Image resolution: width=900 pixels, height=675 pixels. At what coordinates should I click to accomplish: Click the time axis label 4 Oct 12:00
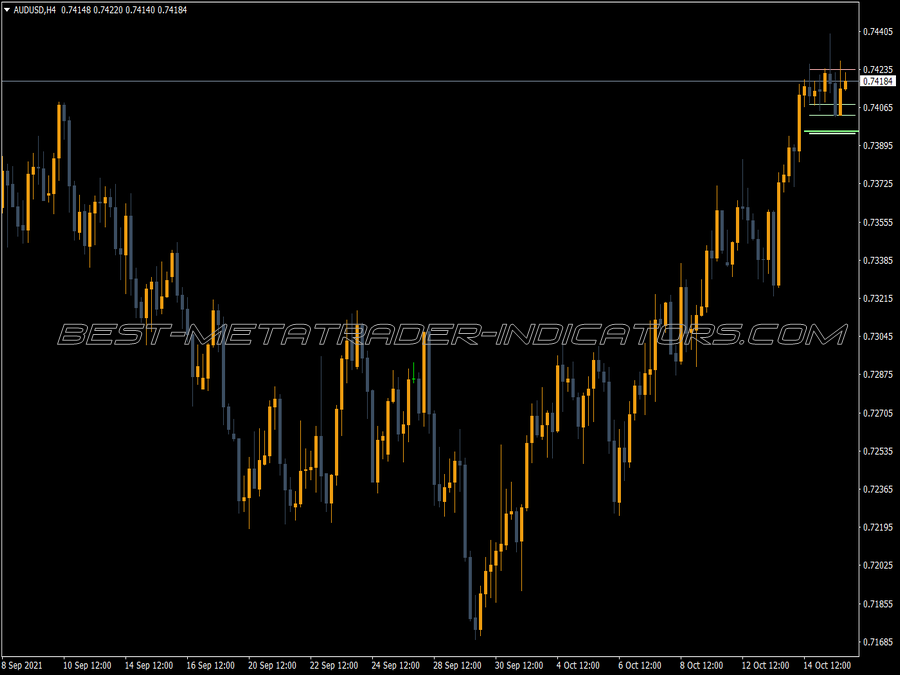pyautogui.click(x=578, y=665)
